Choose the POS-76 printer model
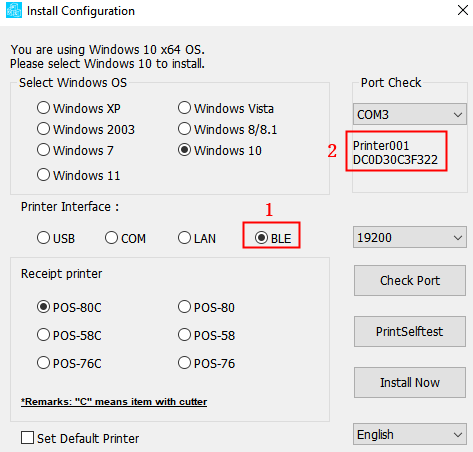Viewport: 473px width, 452px height. pyautogui.click(x=206, y=363)
